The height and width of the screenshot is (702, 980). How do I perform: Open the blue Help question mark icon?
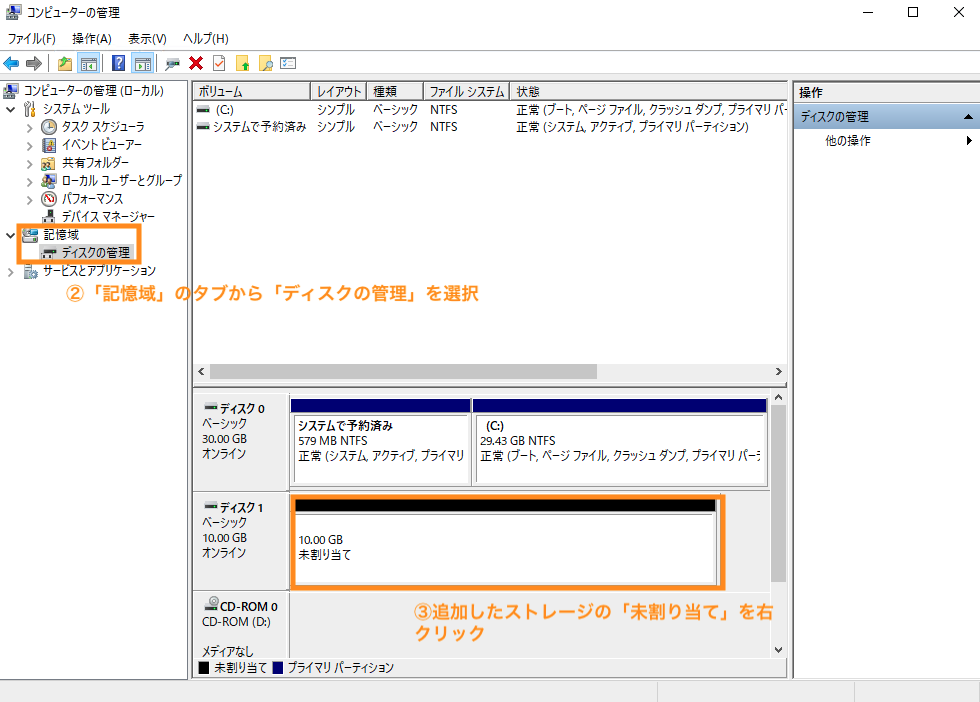[118, 62]
